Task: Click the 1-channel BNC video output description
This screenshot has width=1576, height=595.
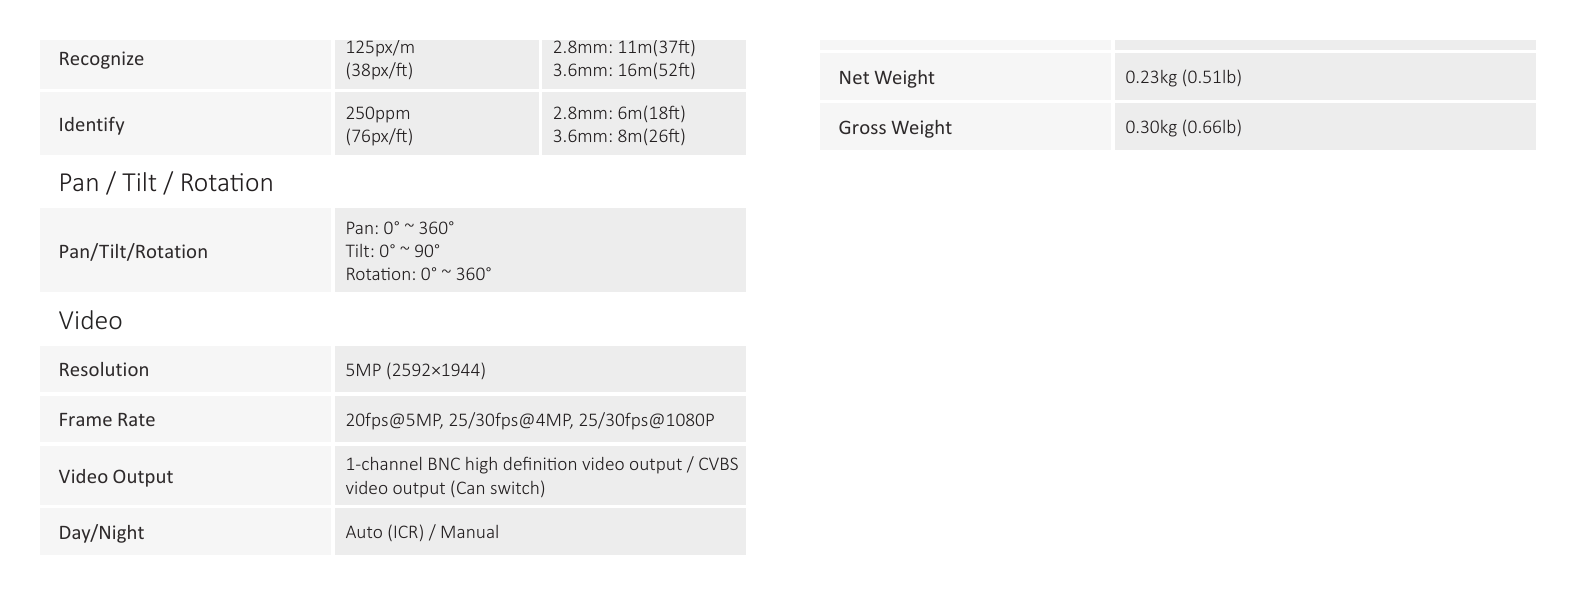Action: click(x=542, y=476)
